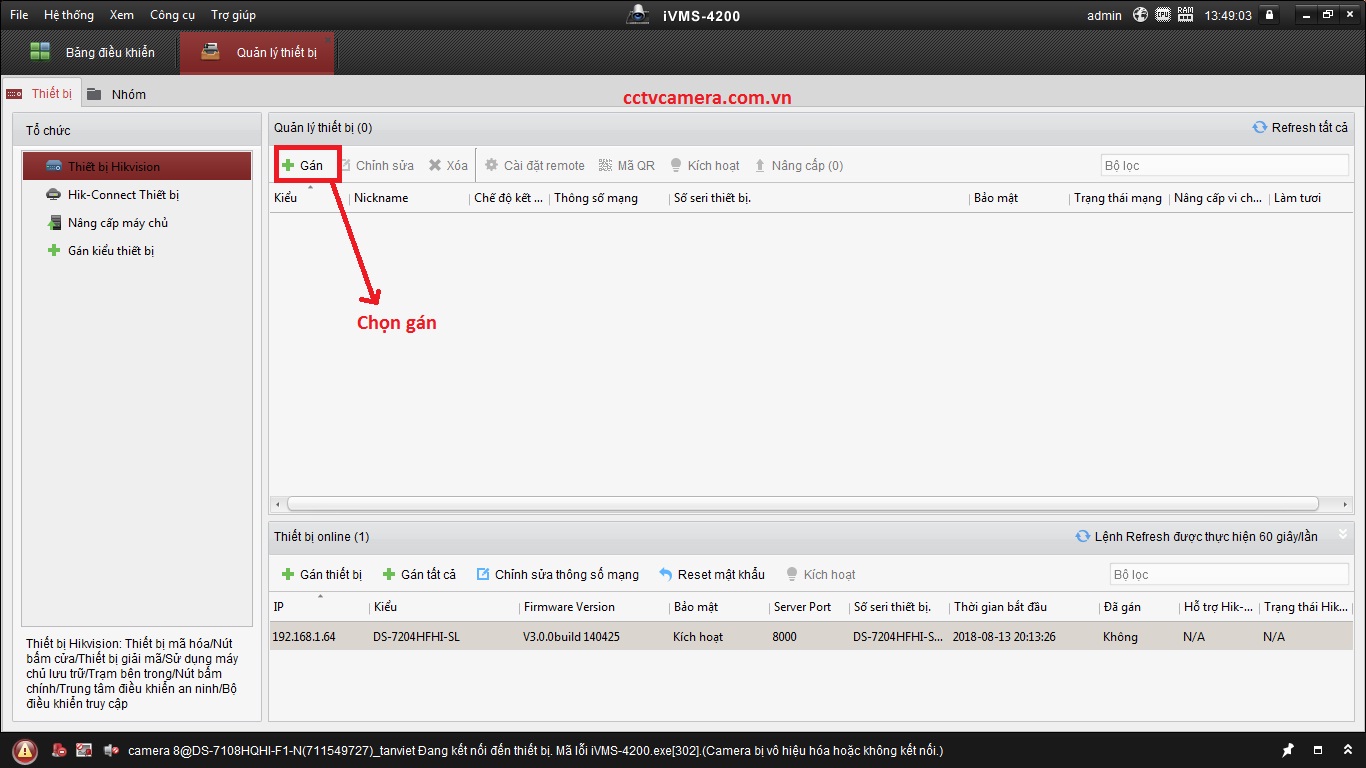The height and width of the screenshot is (768, 1366).
Task: Toggle the muted speaker icon in status bar
Action: point(109,750)
